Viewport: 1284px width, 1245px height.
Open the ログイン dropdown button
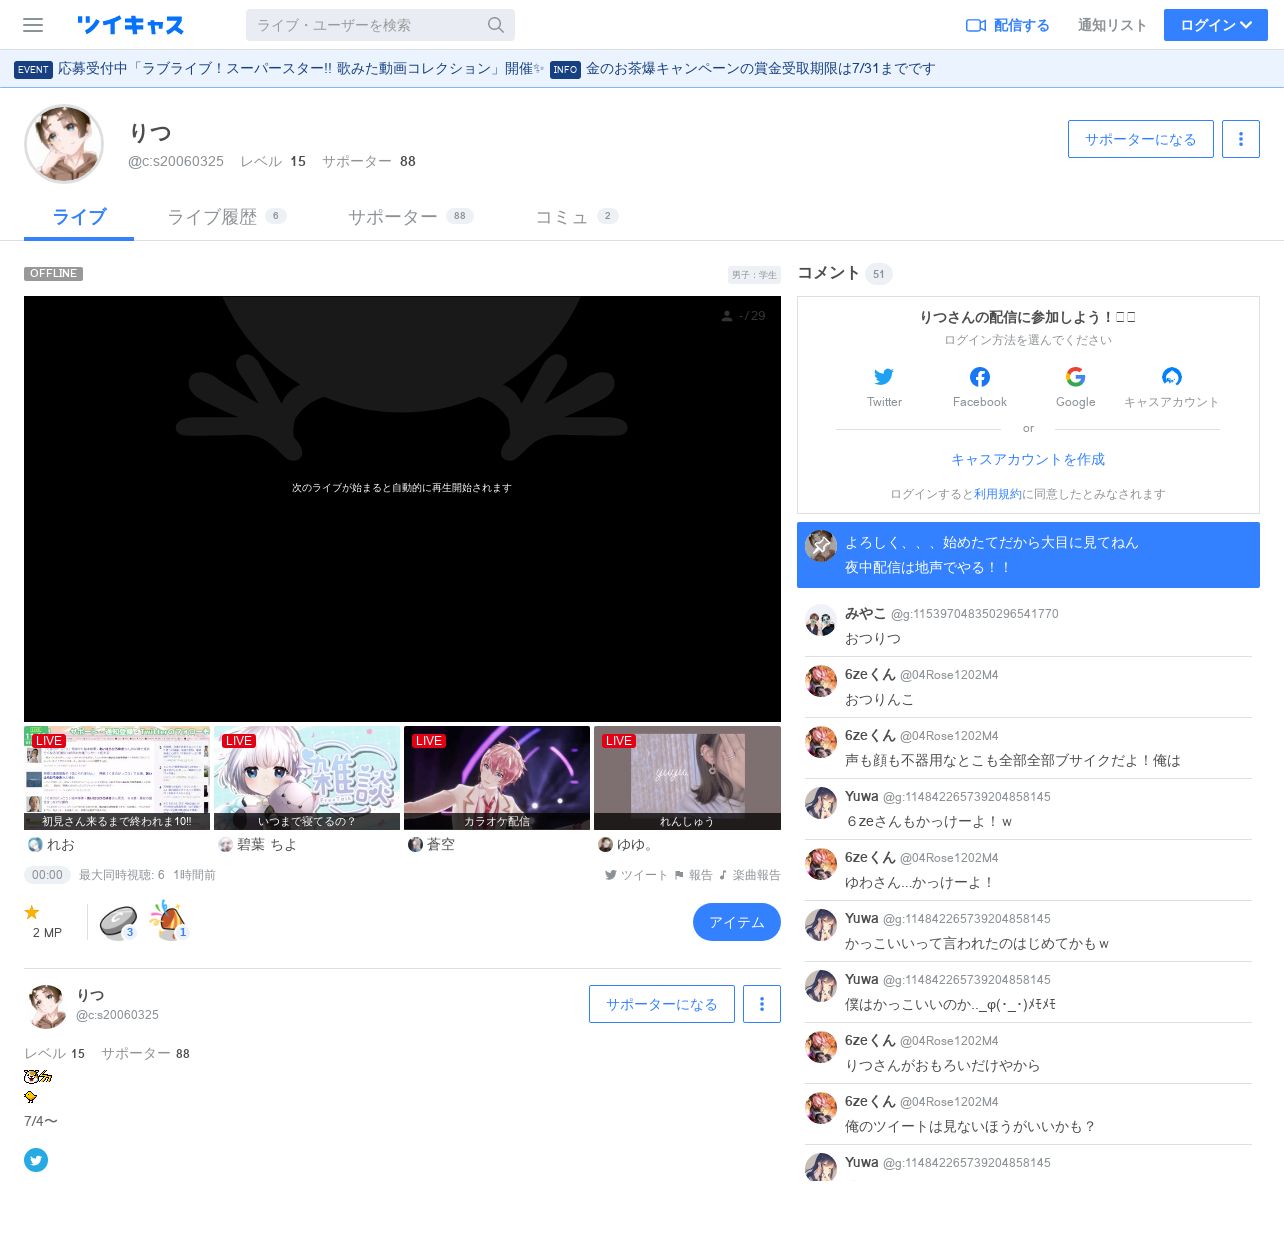click(1216, 25)
